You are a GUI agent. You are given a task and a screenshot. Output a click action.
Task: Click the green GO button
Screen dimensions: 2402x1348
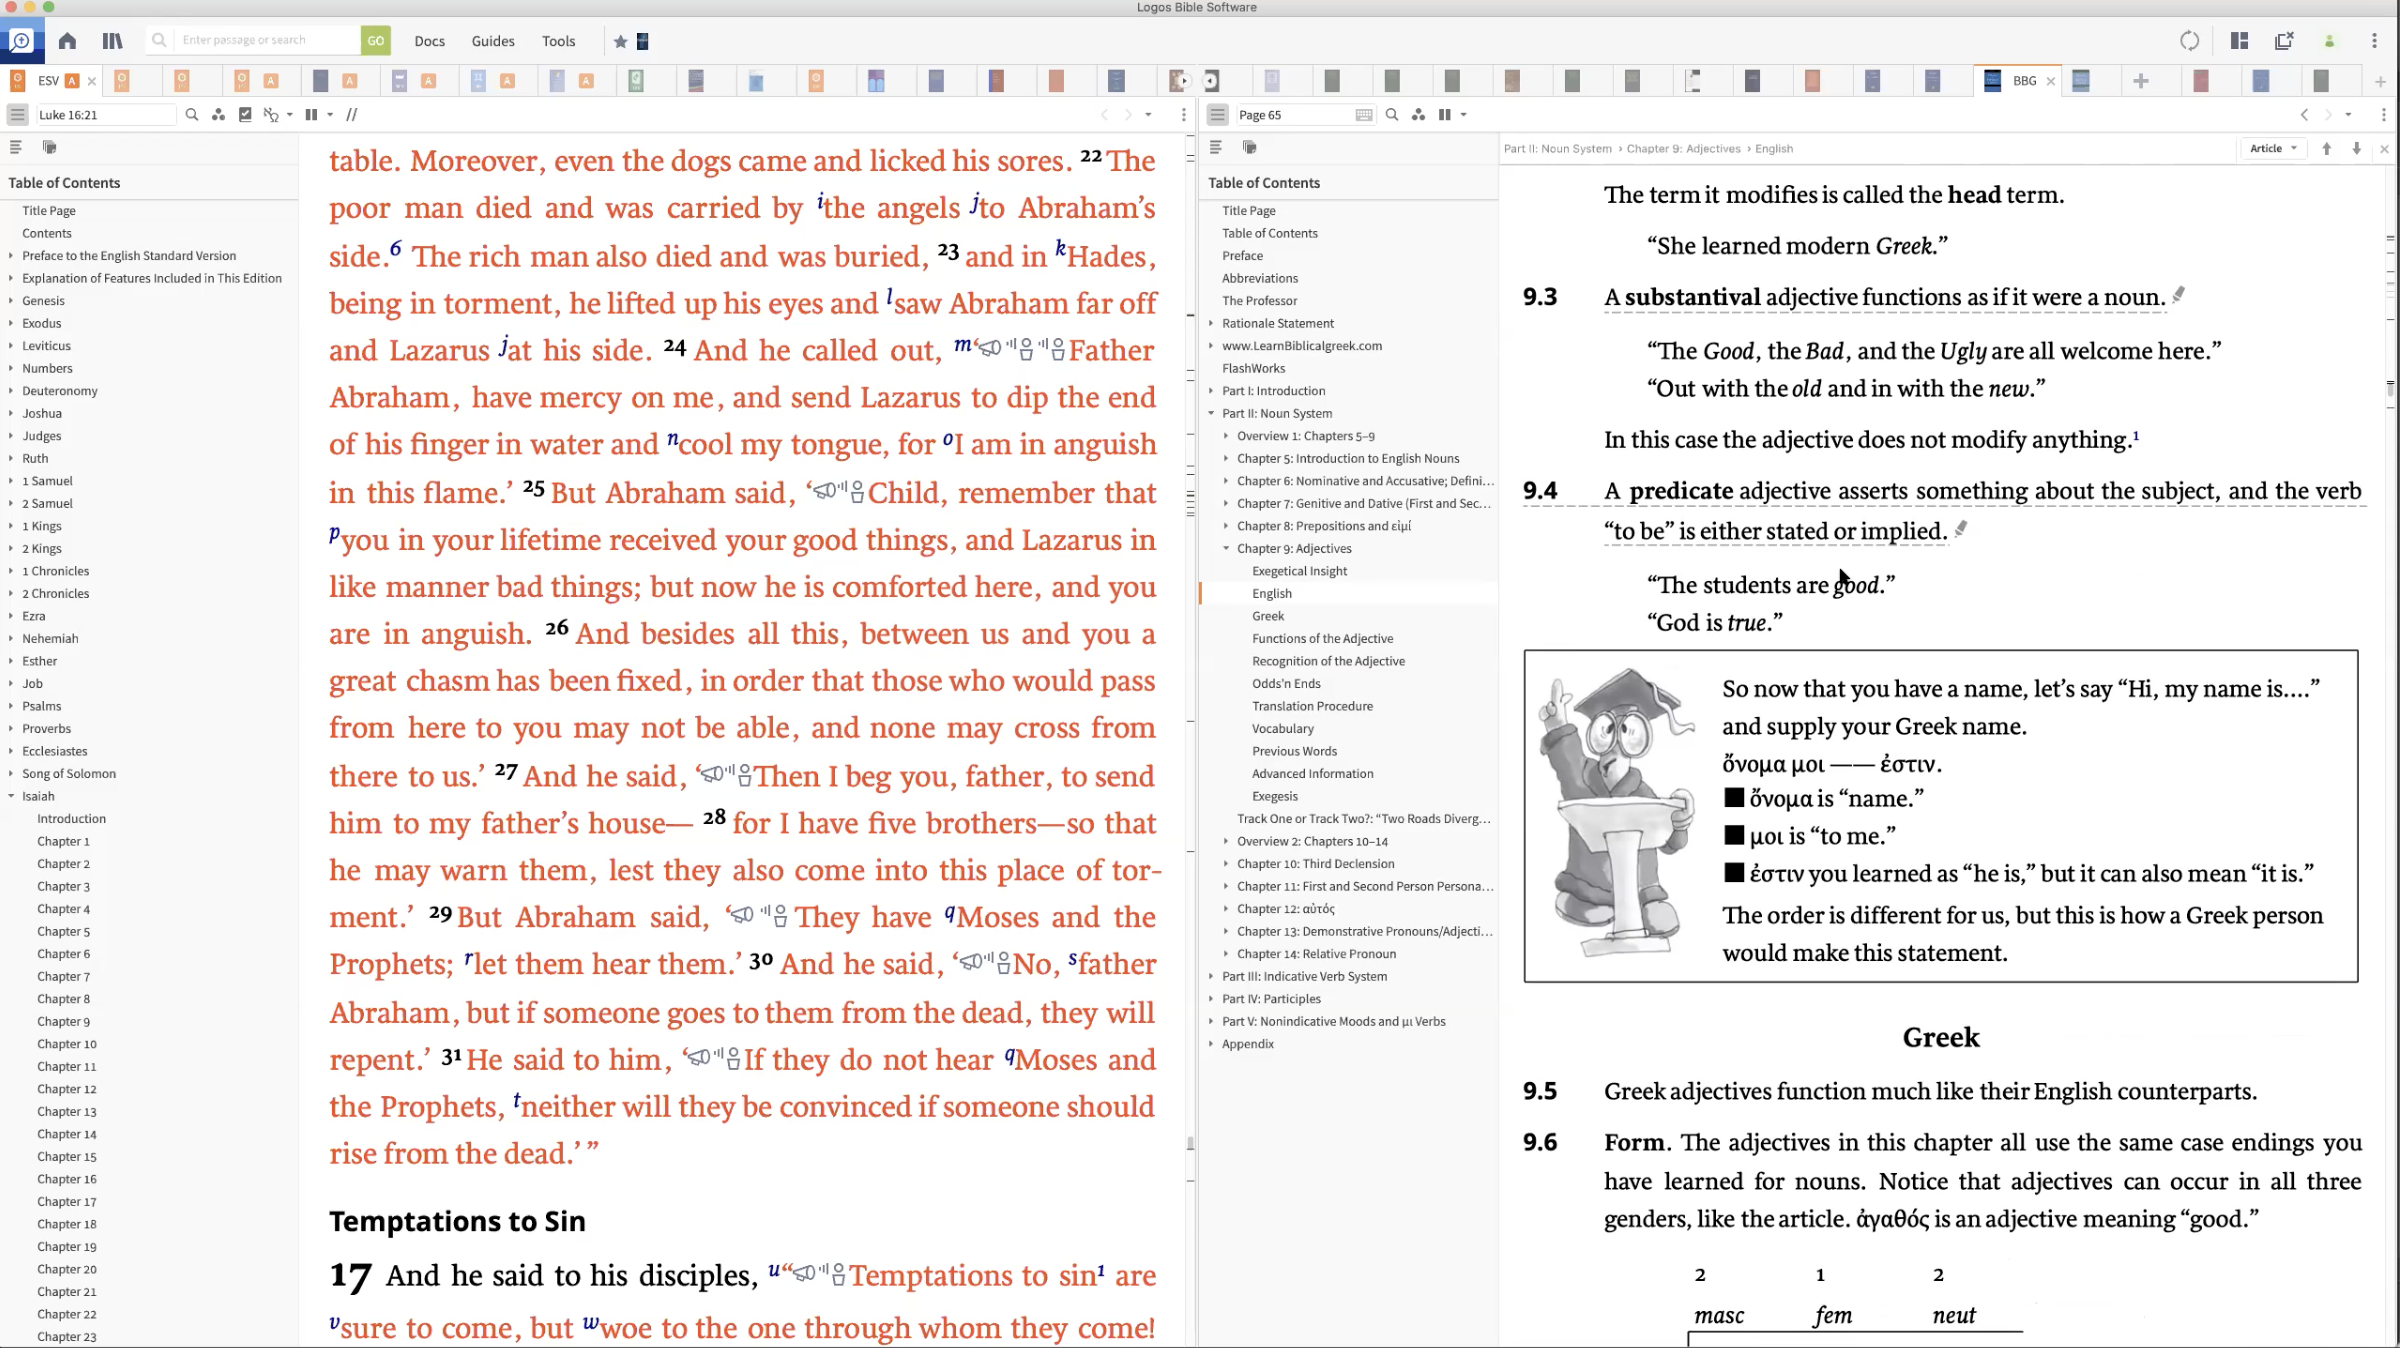pyautogui.click(x=375, y=41)
